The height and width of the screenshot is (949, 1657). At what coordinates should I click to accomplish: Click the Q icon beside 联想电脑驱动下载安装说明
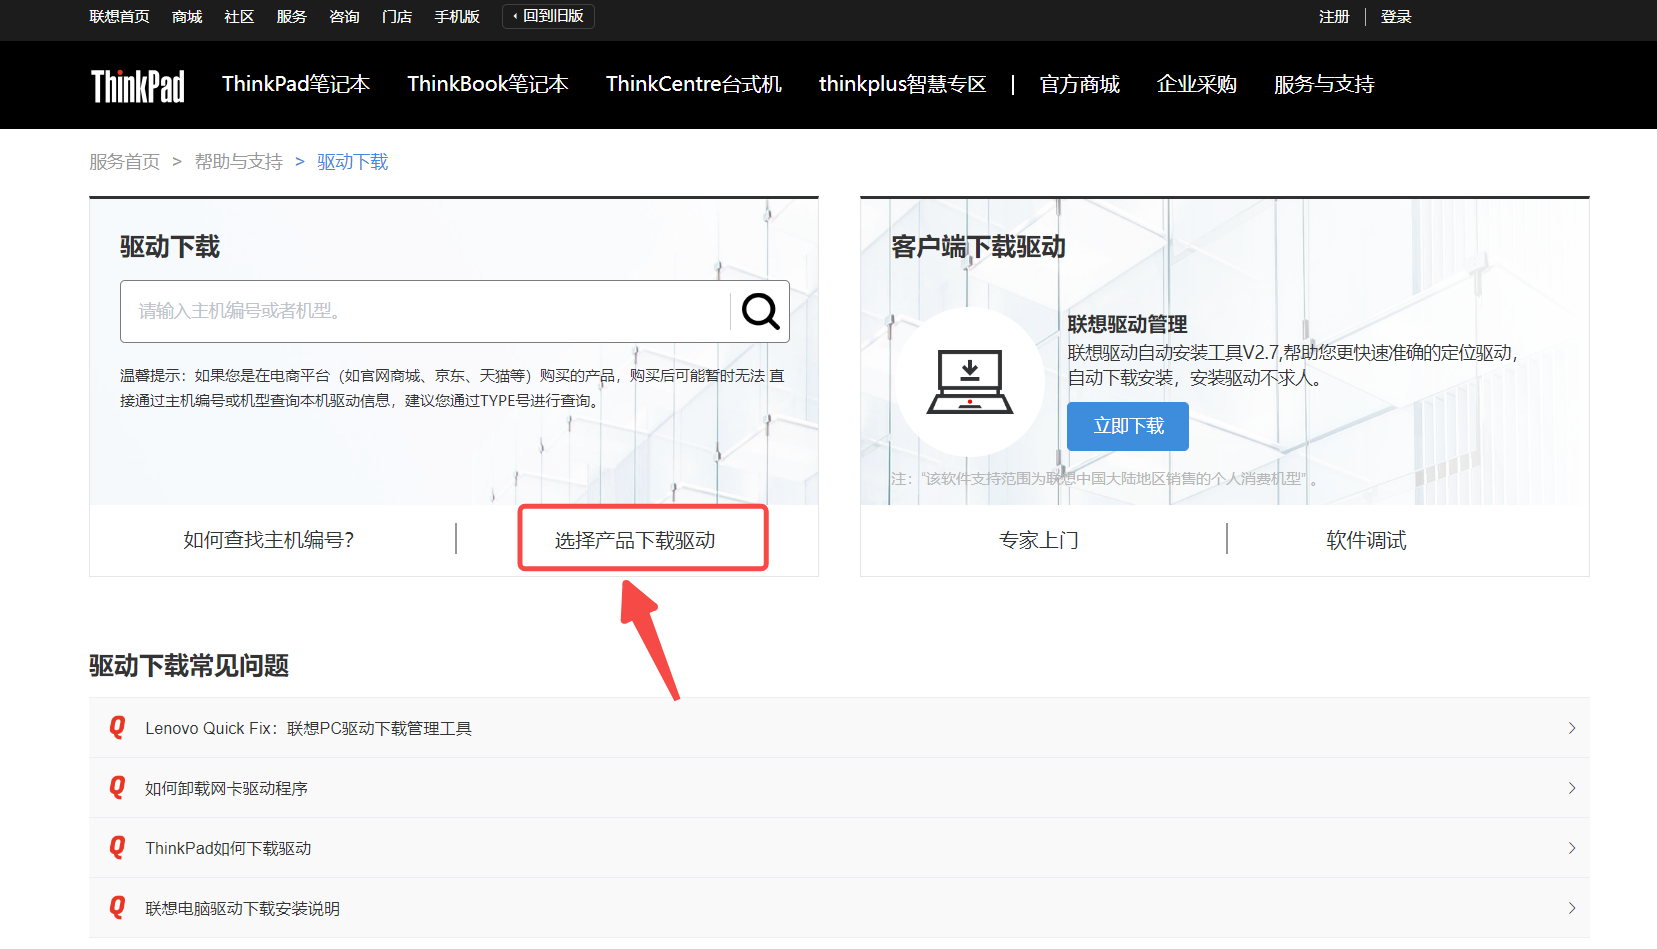[117, 907]
